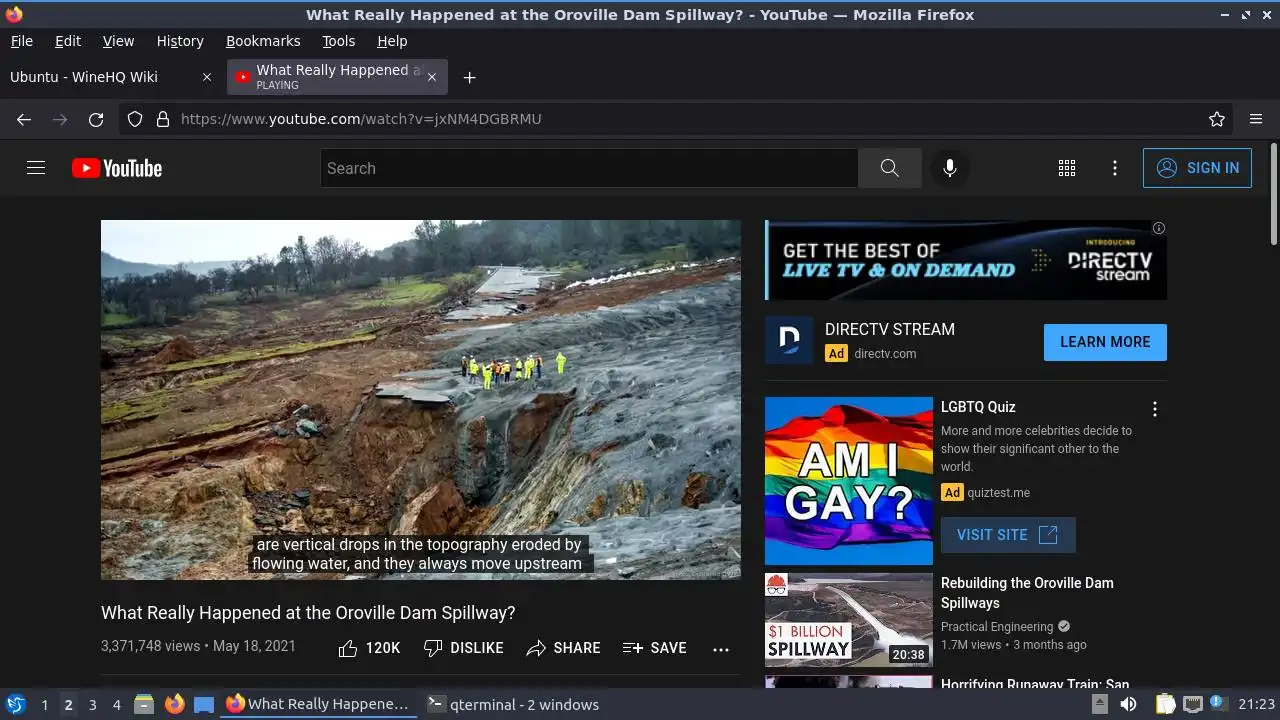
Task: Open the Bookmarks menu
Action: click(263, 41)
